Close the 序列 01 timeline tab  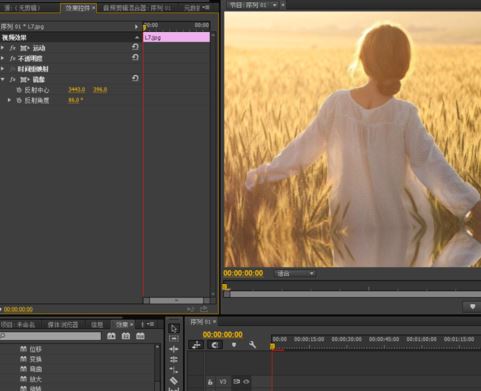tap(215, 322)
